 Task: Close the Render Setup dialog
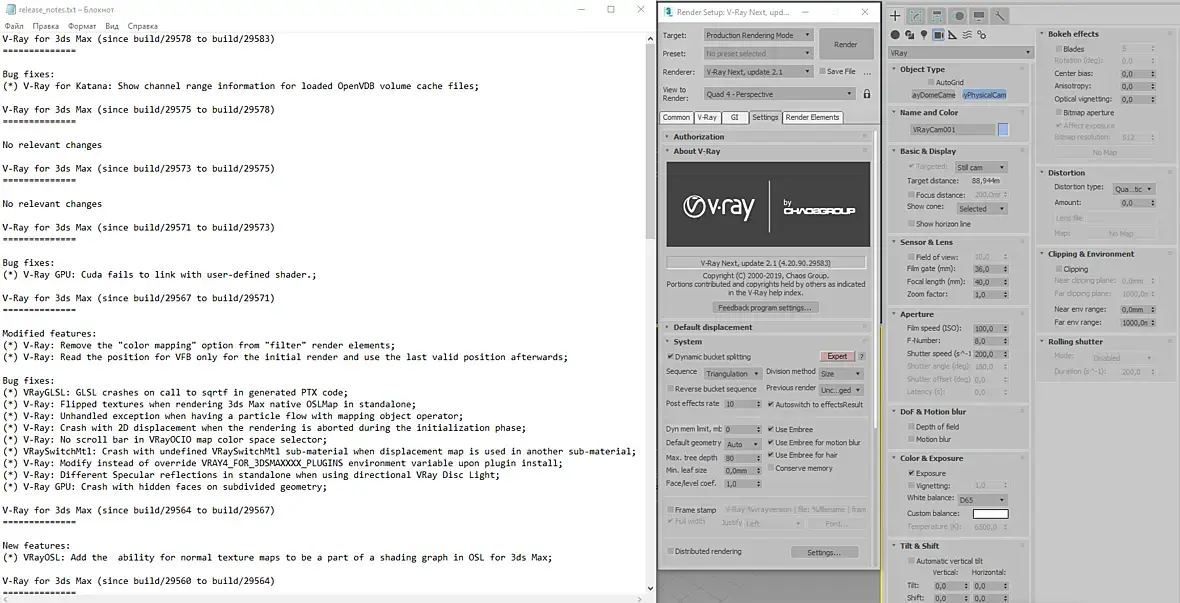click(865, 12)
